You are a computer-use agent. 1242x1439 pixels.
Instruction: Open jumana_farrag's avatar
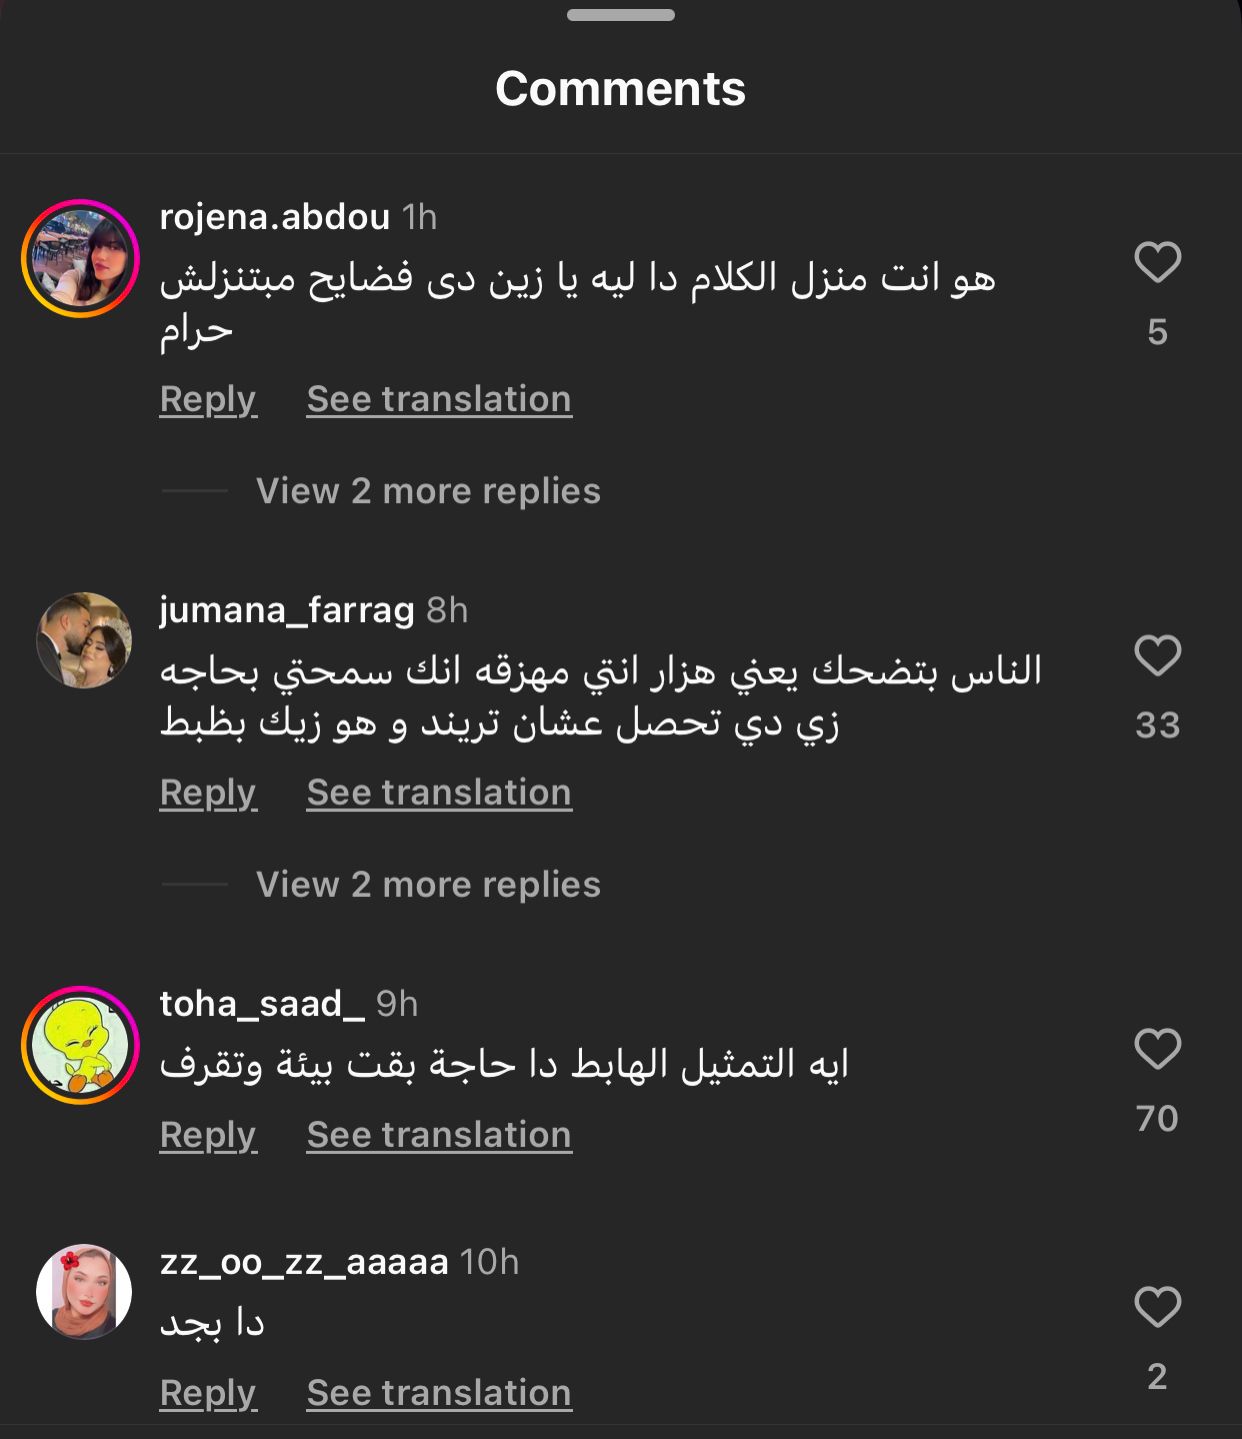pos(84,640)
